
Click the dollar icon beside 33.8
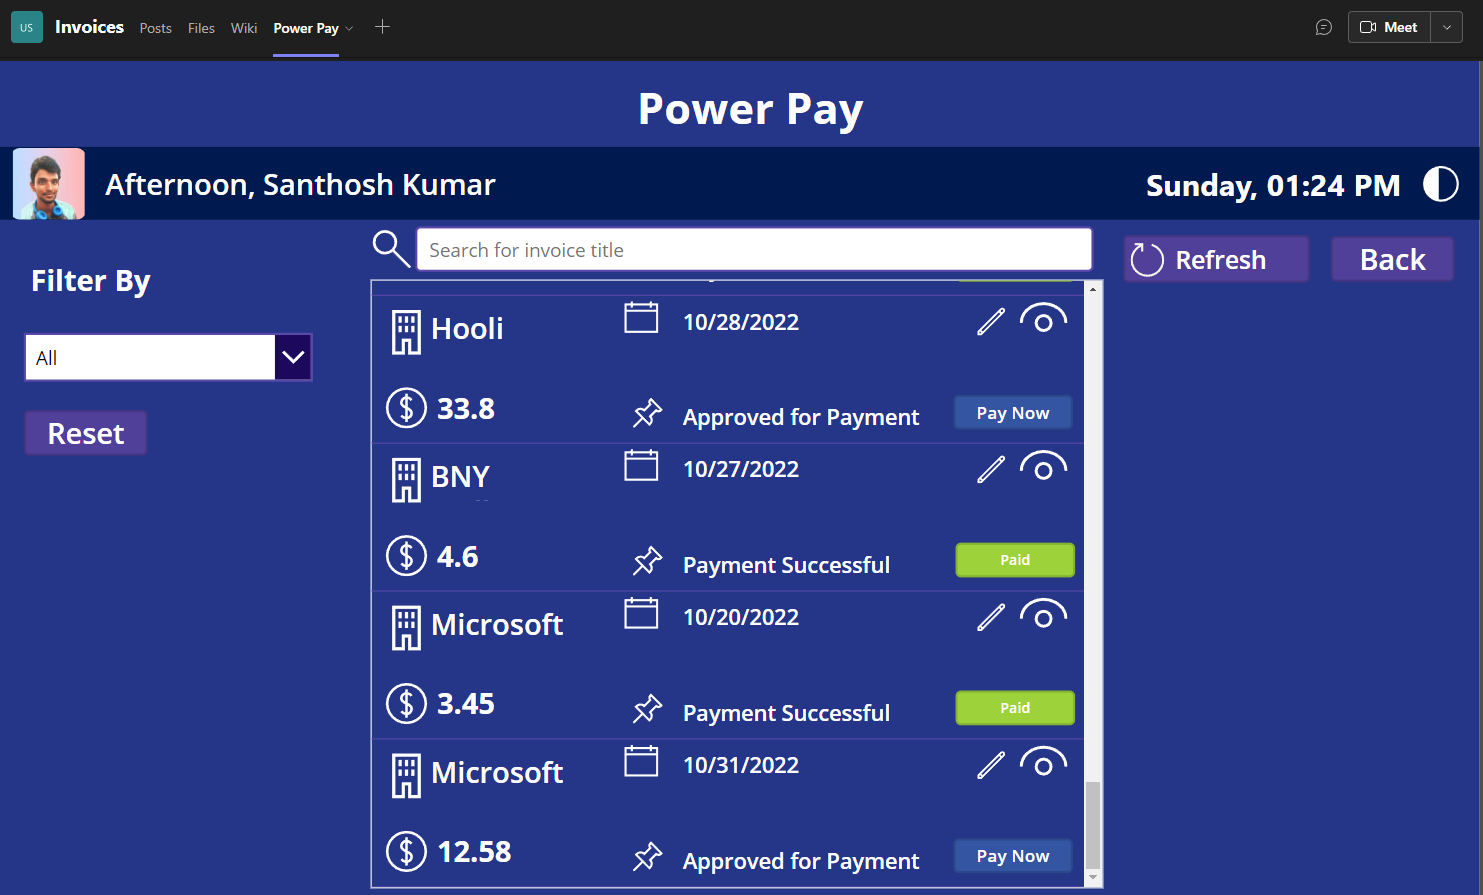tap(407, 408)
